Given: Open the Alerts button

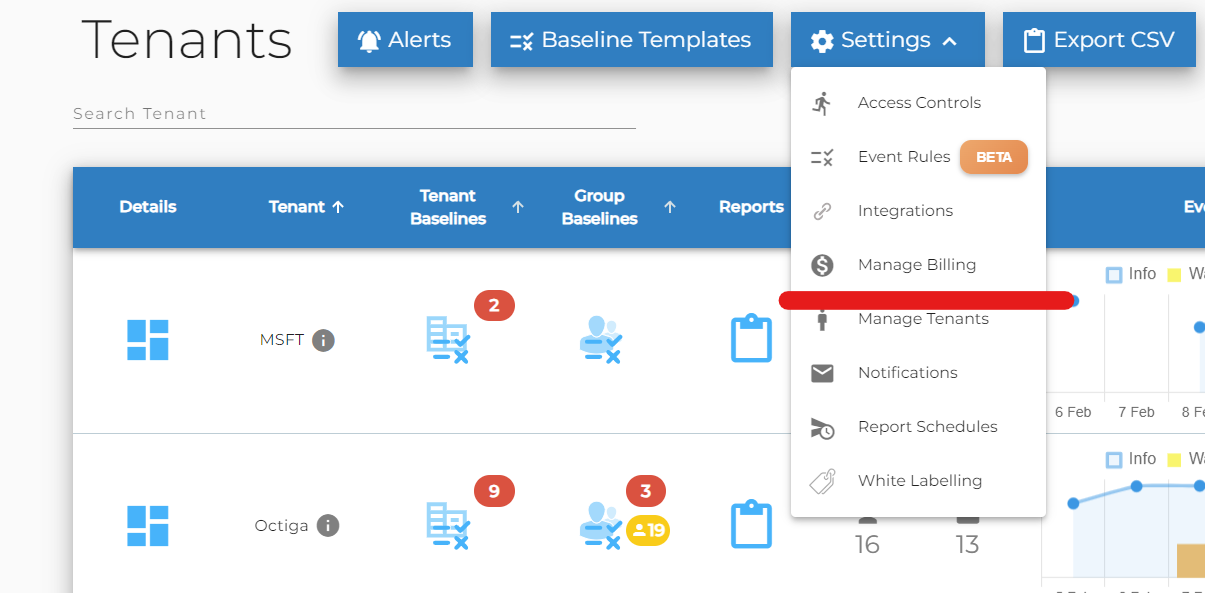Looking at the screenshot, I should [405, 40].
